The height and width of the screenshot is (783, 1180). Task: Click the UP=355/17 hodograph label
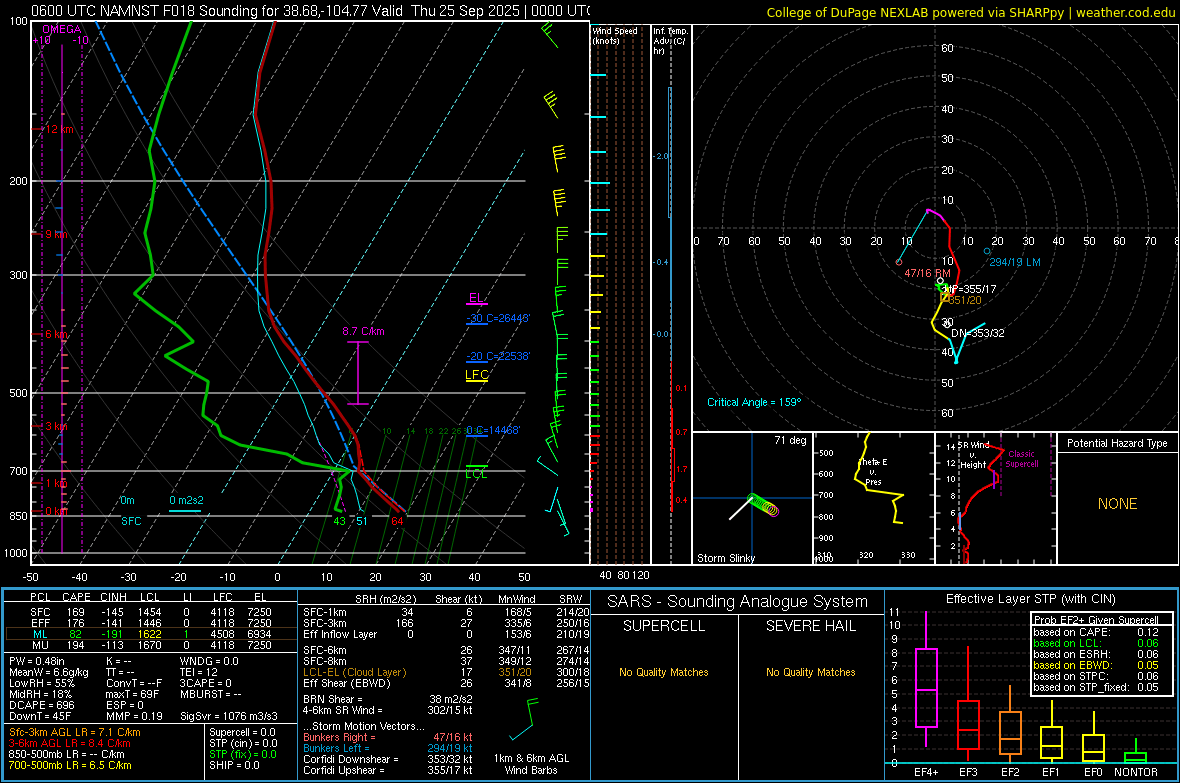[971, 289]
